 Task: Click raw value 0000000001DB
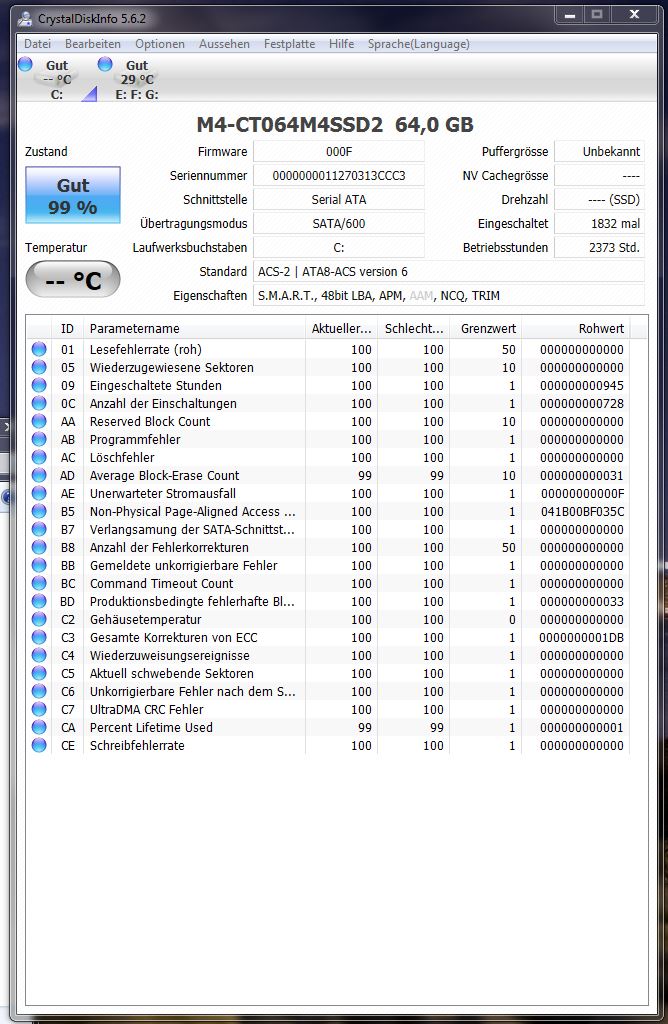point(582,637)
